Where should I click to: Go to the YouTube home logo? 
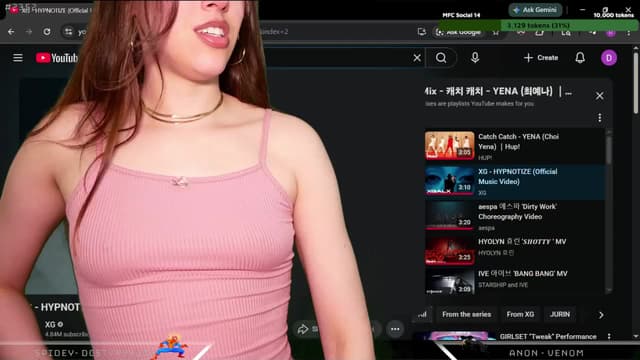56,58
